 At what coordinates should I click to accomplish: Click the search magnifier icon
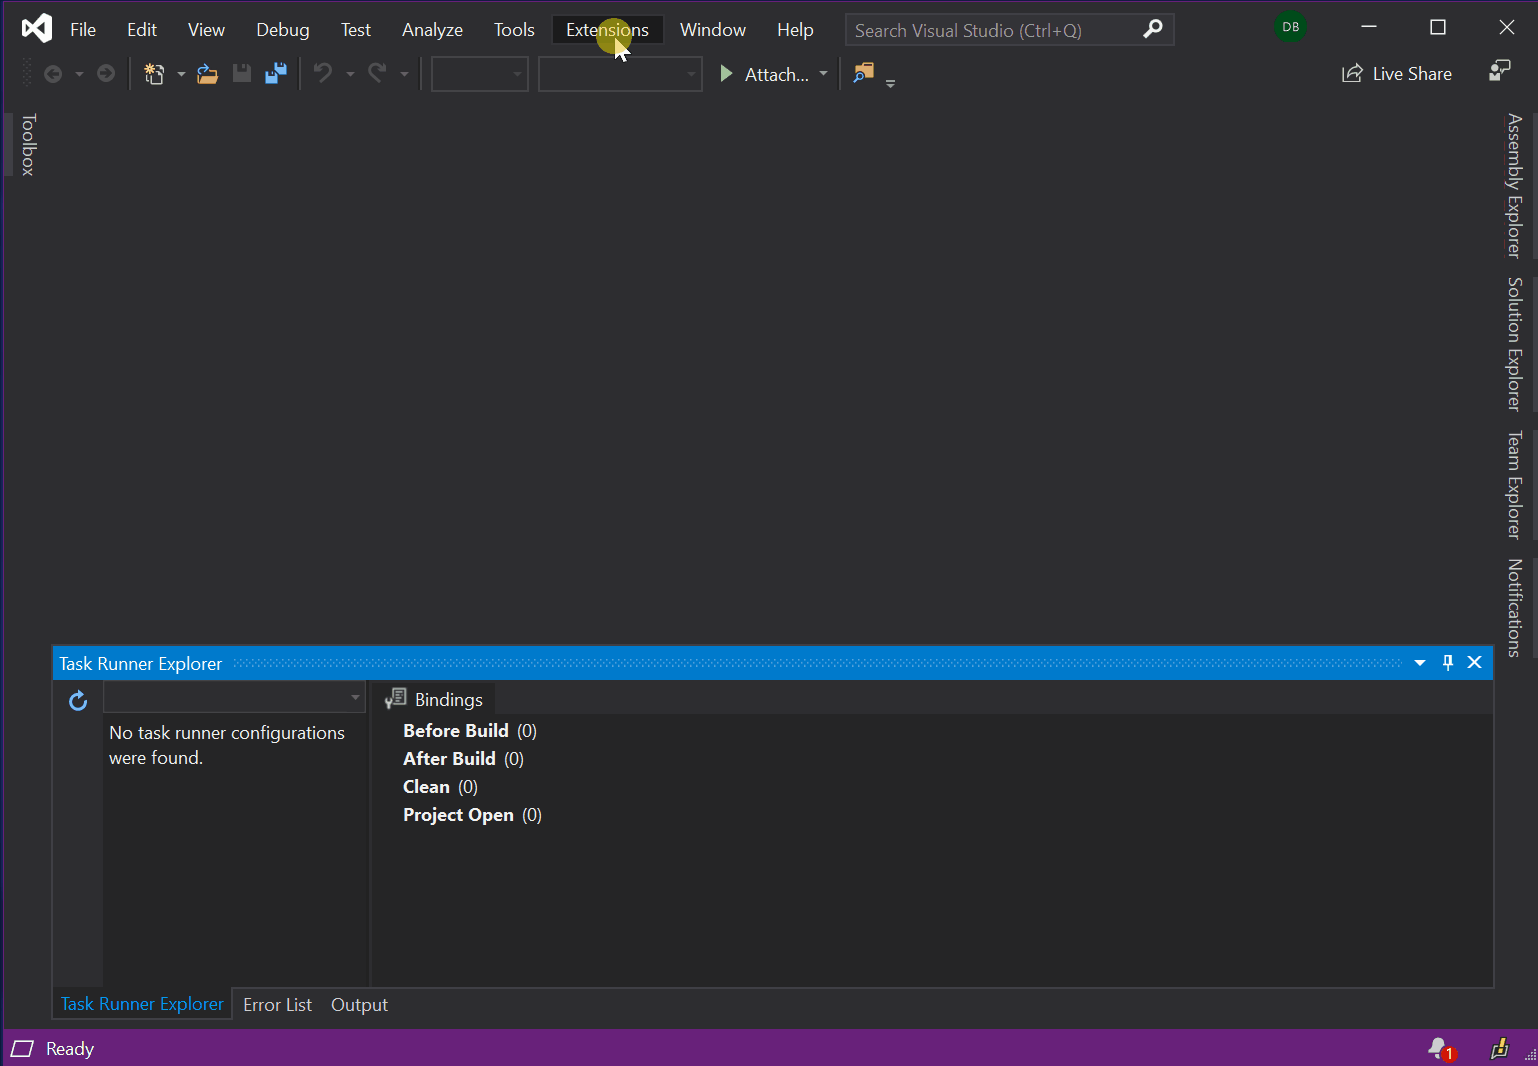click(x=1153, y=29)
